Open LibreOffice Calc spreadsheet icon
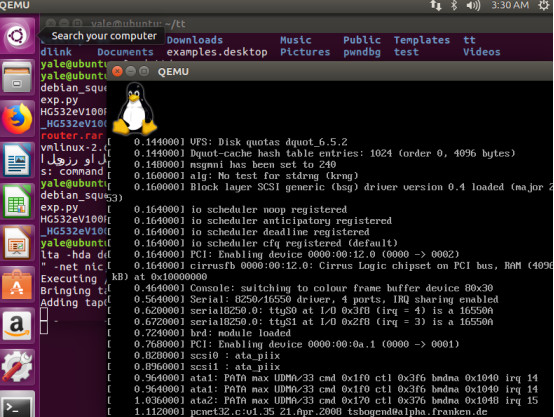Image resolution: width=554 pixels, height=417 pixels. [17, 202]
